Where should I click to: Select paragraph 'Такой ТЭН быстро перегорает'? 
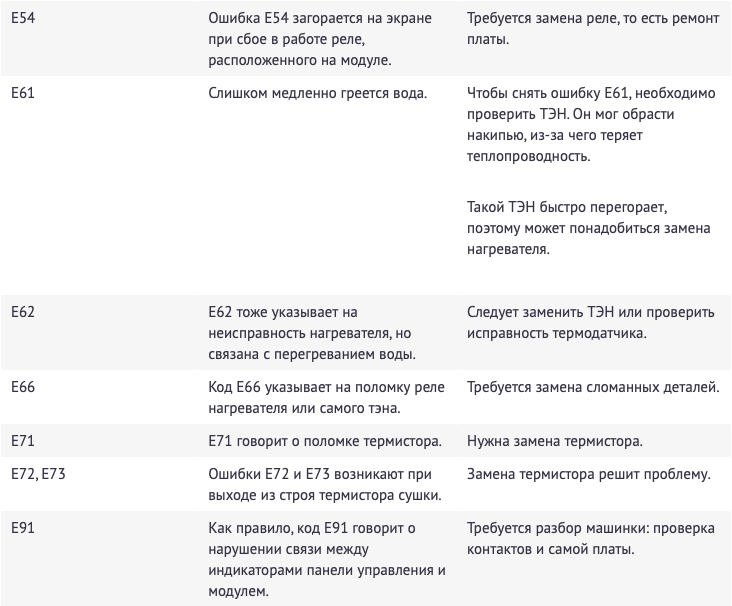click(589, 228)
